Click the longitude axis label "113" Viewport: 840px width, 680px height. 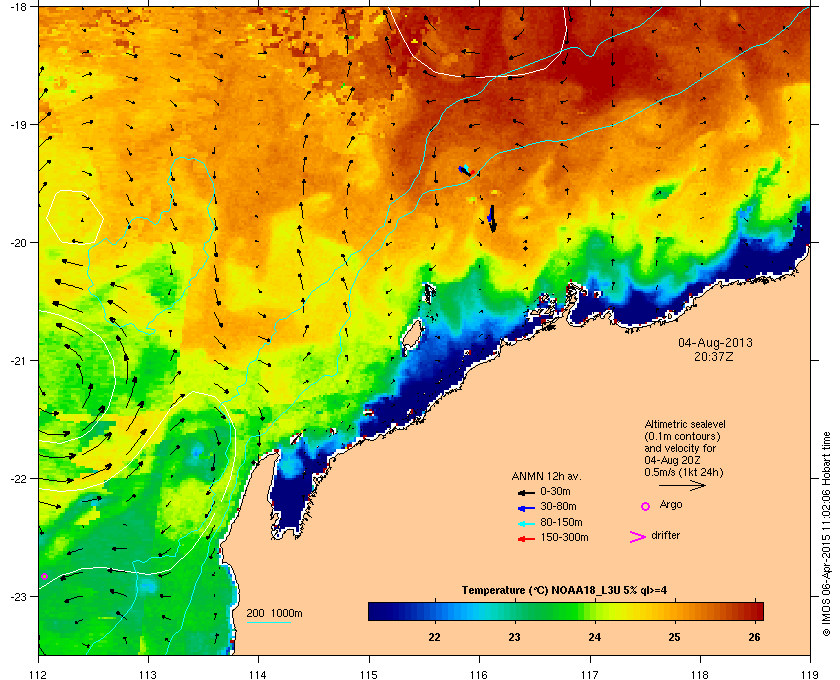(x=148, y=674)
